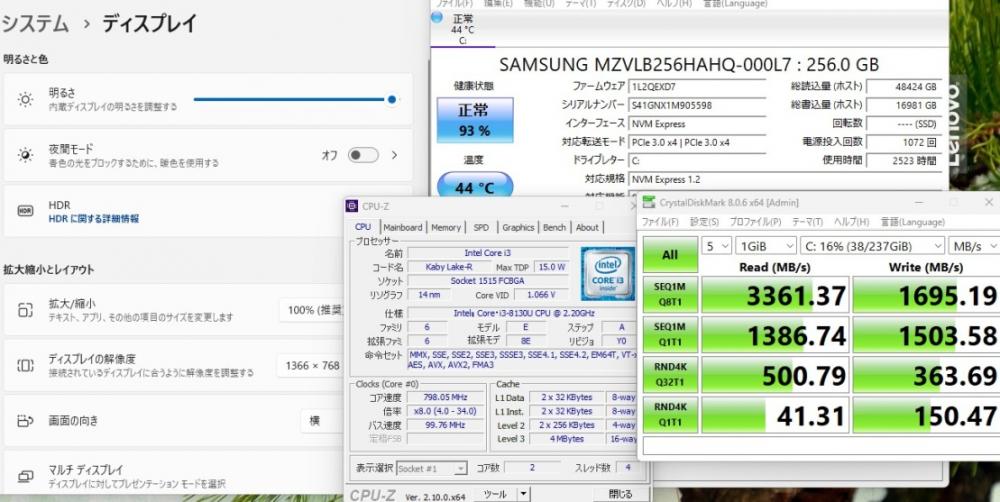Screen dimensions: 1000x502
Task: Click the 正常 93 % health status button
Action: pos(474,120)
